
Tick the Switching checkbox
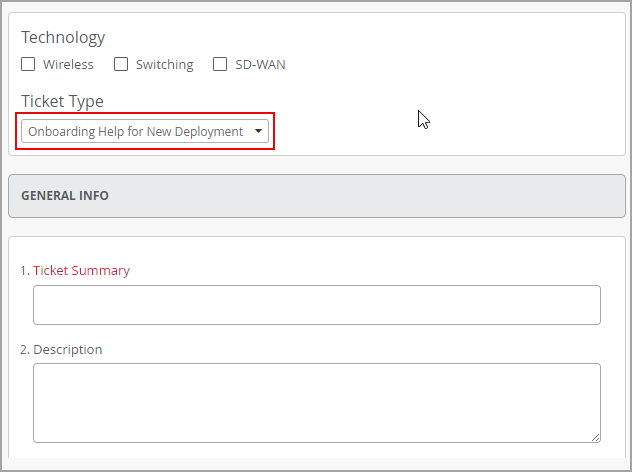pyautogui.click(x=121, y=64)
